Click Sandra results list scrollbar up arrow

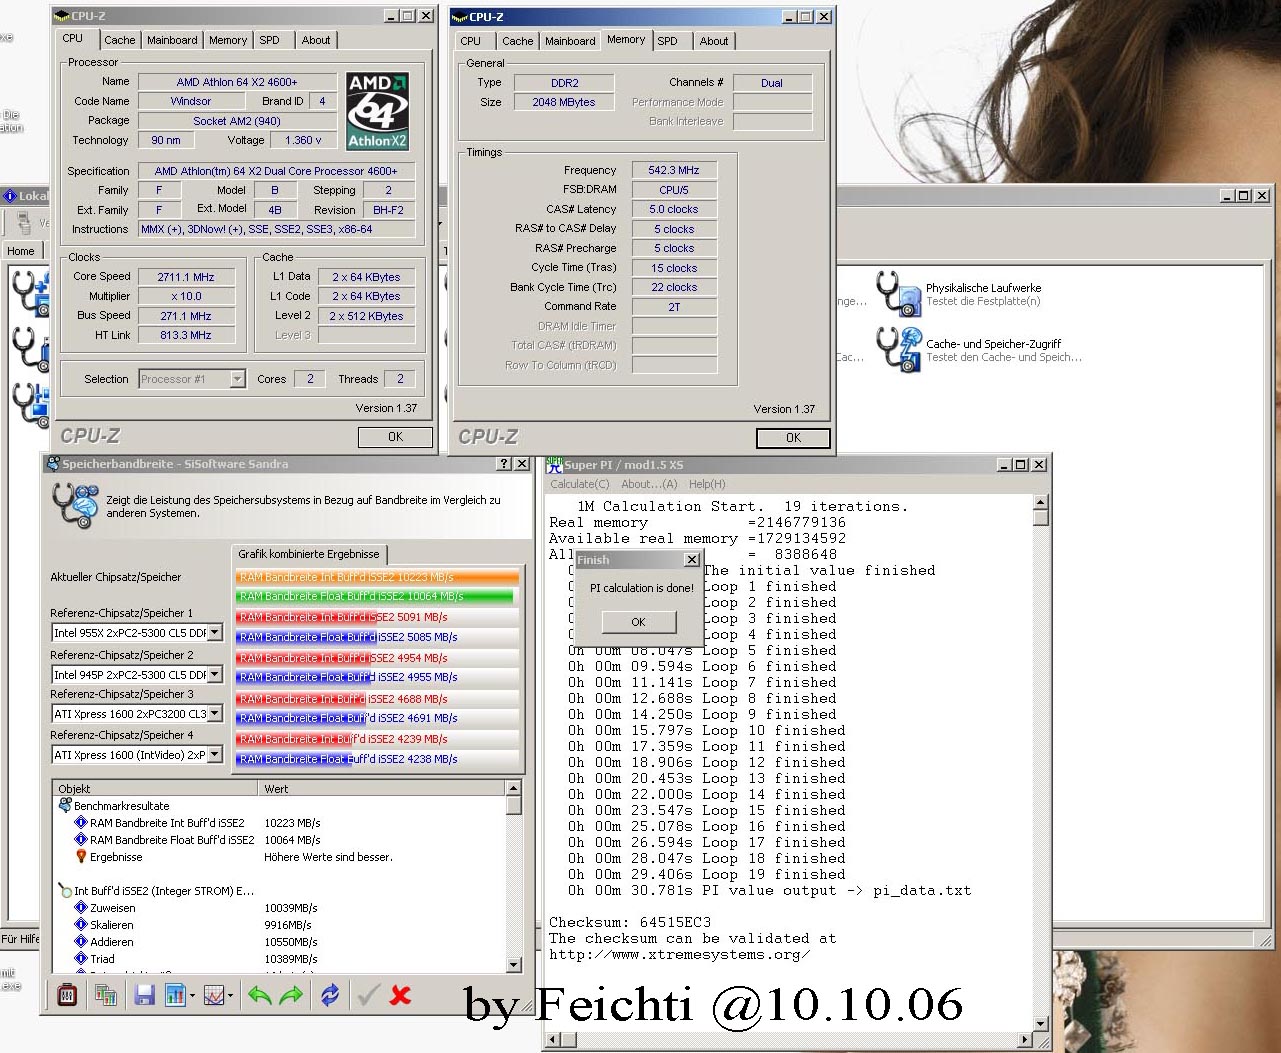pyautogui.click(x=514, y=790)
